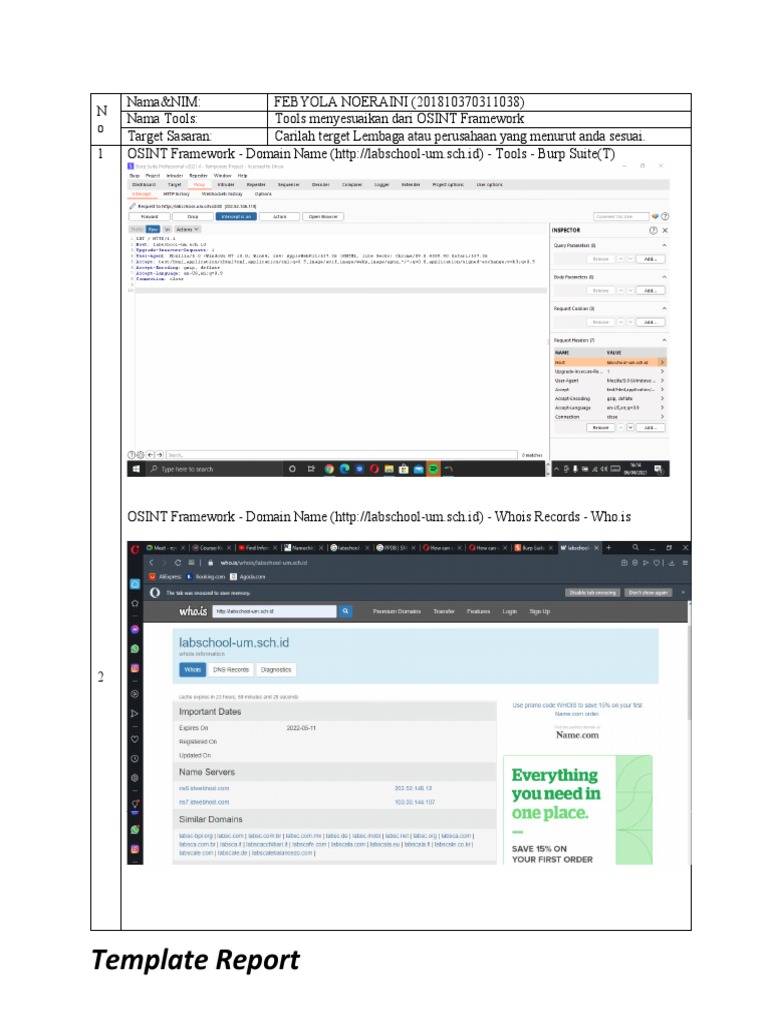The image size is (768, 1024).
Task: Click Burp editor settings gear icon
Action: (x=140, y=455)
